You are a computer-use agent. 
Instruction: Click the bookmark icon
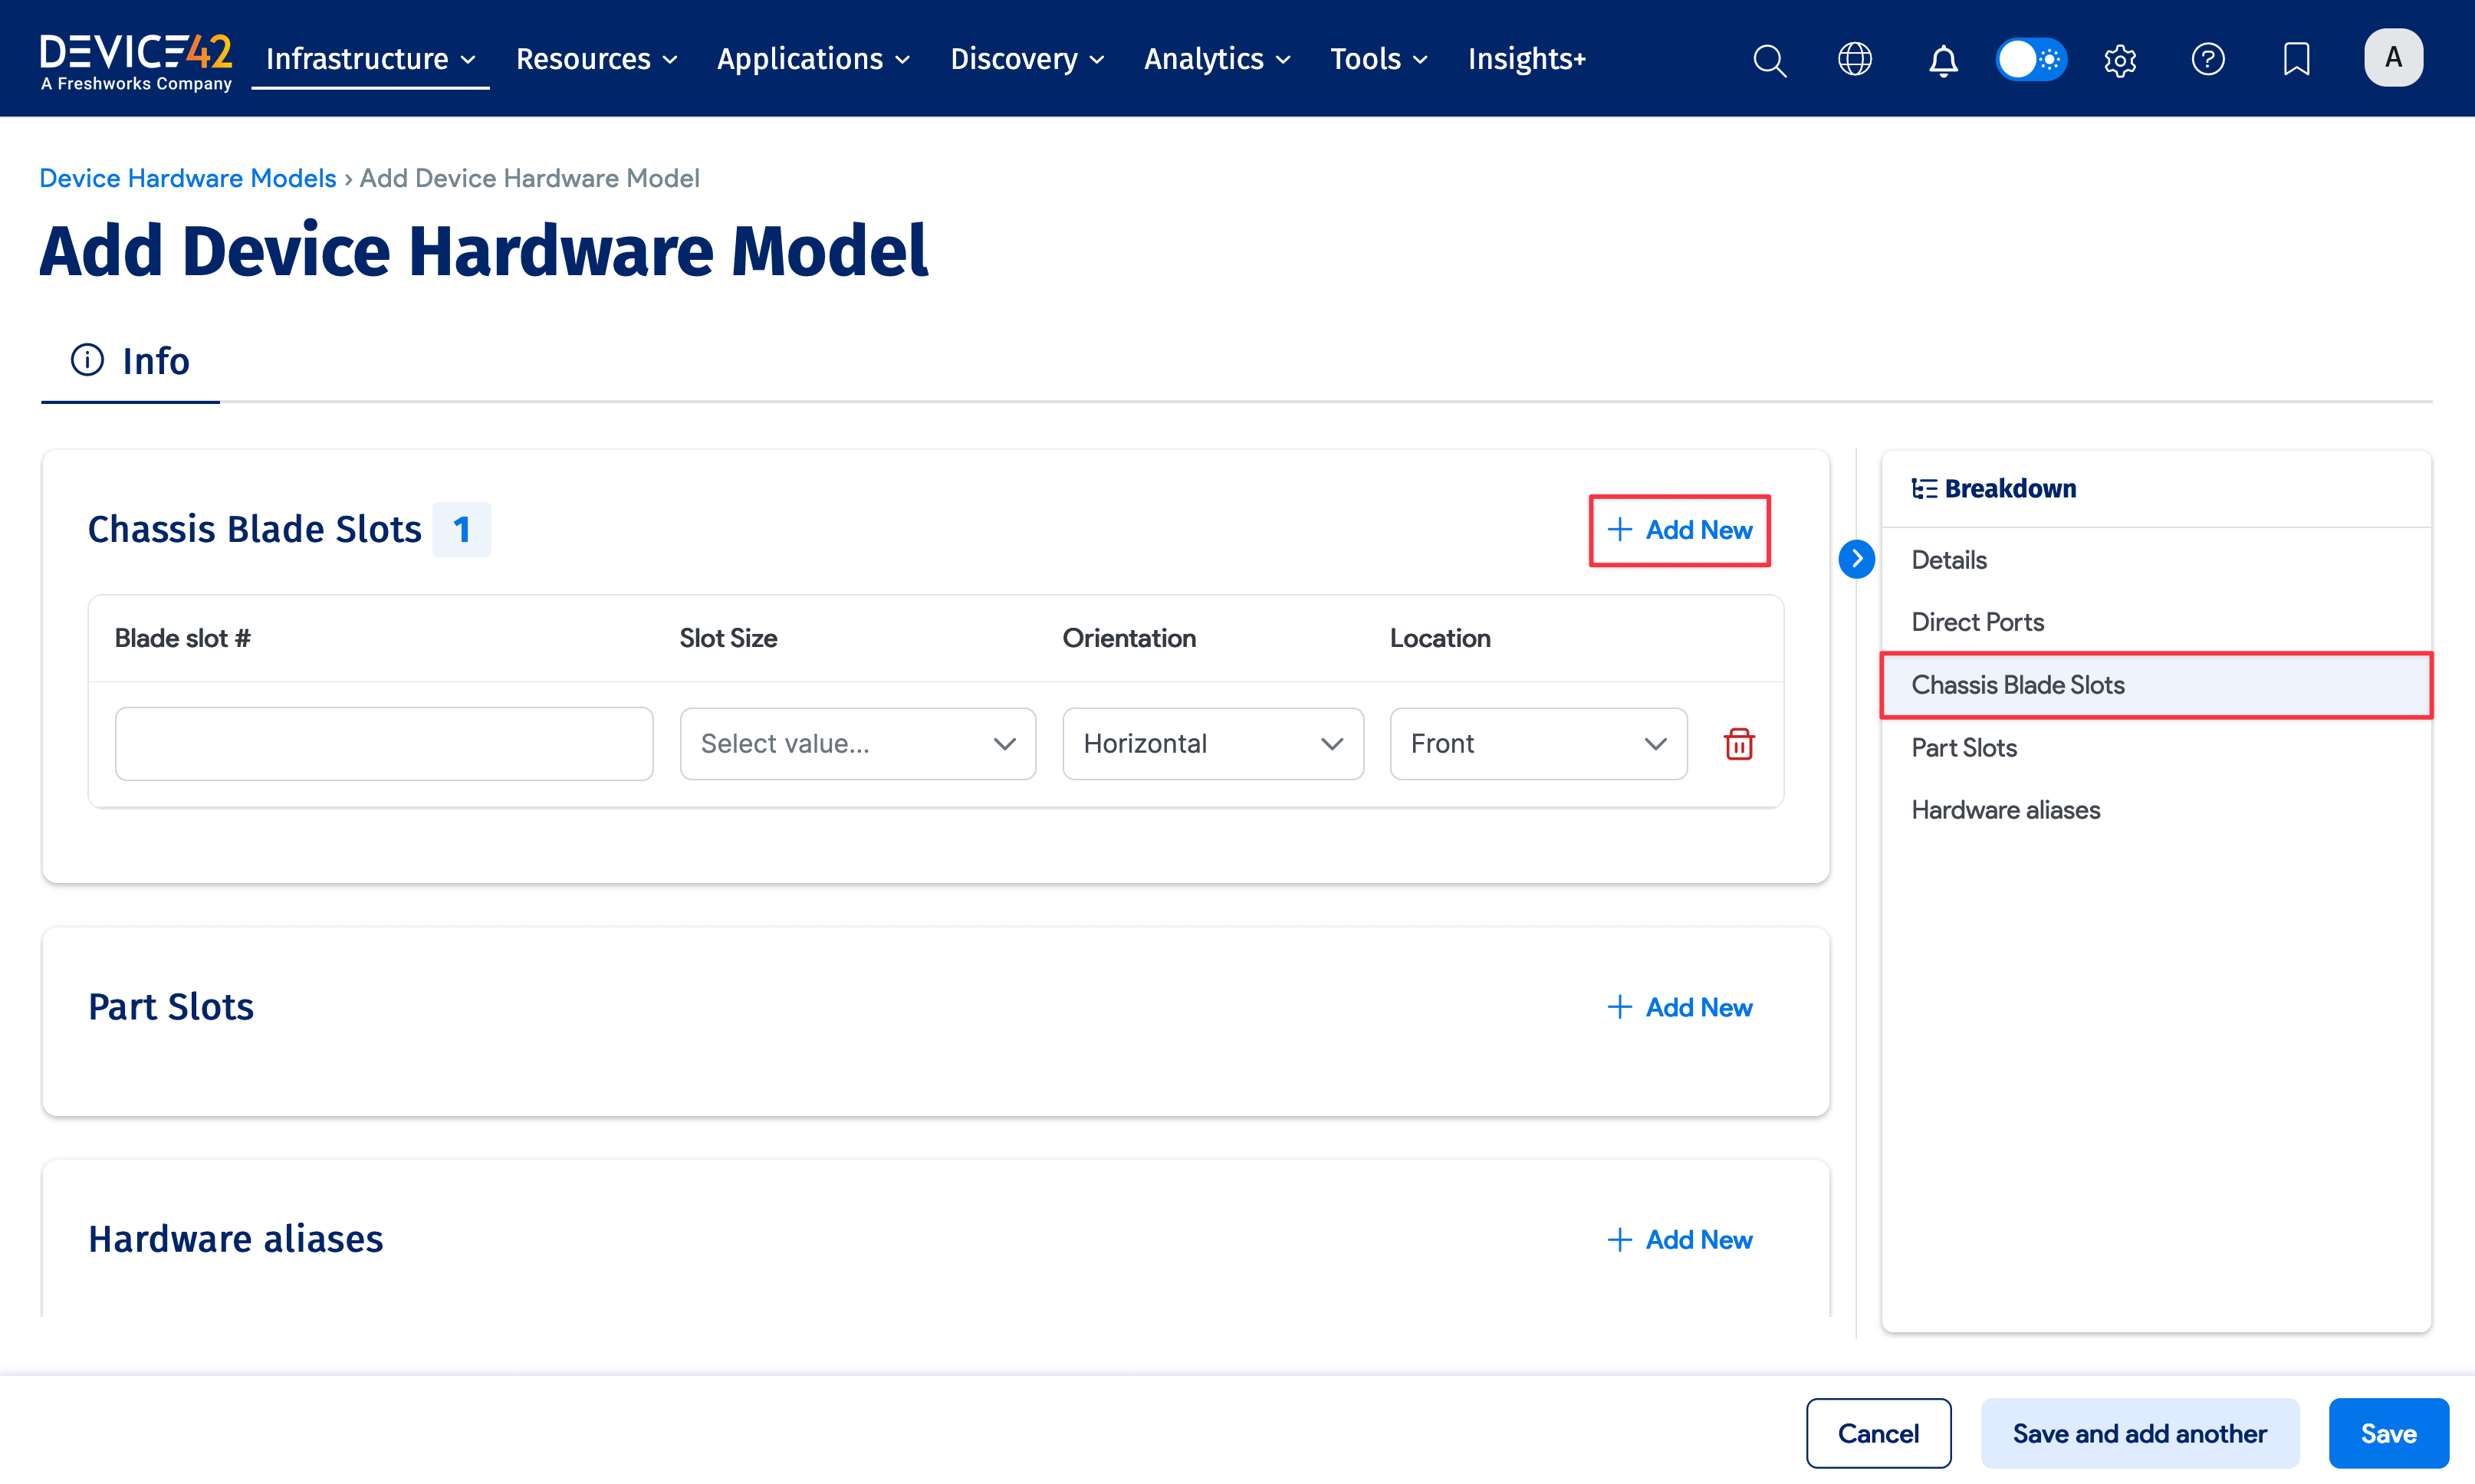[x=2296, y=60]
